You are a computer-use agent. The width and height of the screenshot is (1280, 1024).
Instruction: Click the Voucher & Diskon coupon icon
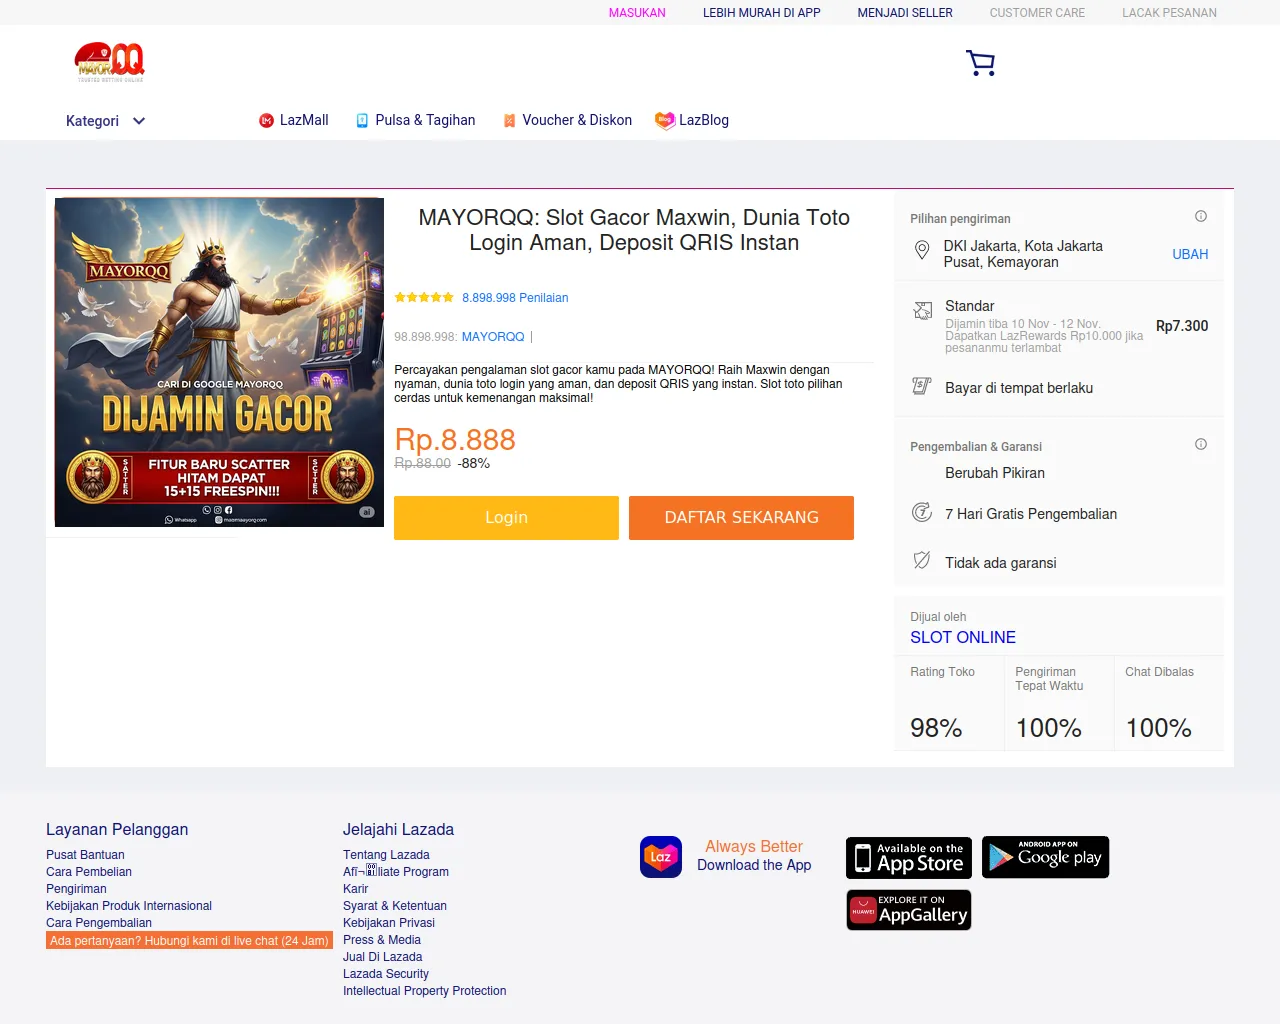tap(509, 120)
